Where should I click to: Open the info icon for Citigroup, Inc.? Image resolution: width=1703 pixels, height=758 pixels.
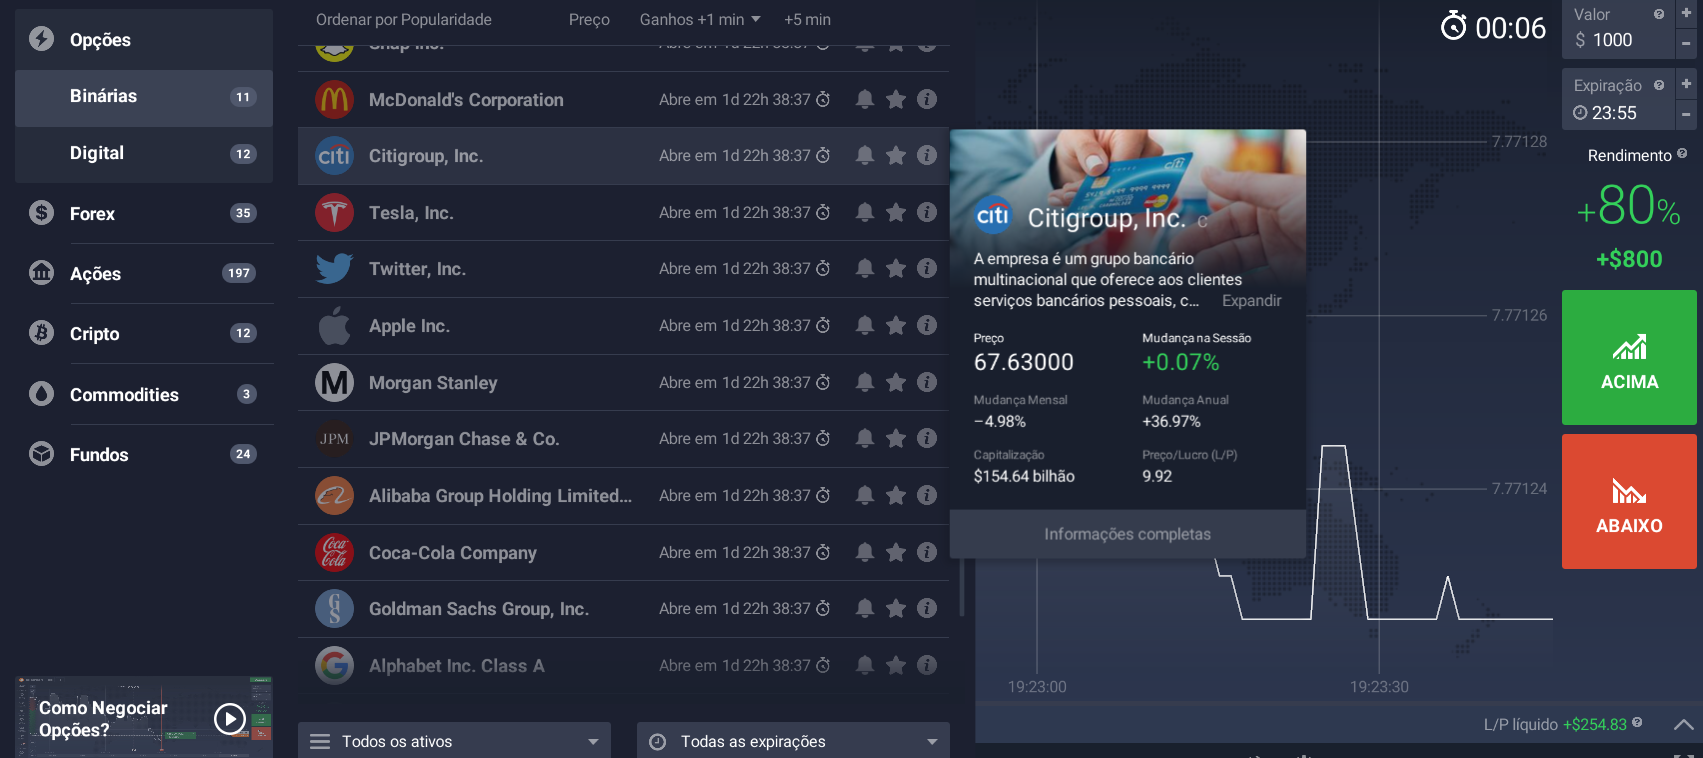(x=927, y=155)
